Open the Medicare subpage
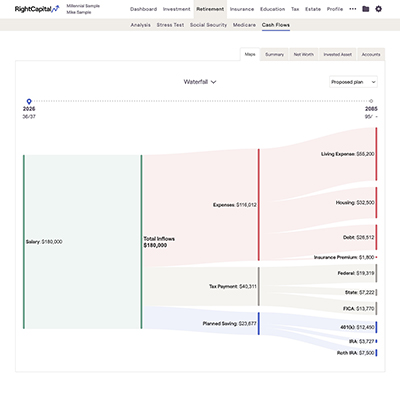The width and height of the screenshot is (400, 400). pos(244,25)
